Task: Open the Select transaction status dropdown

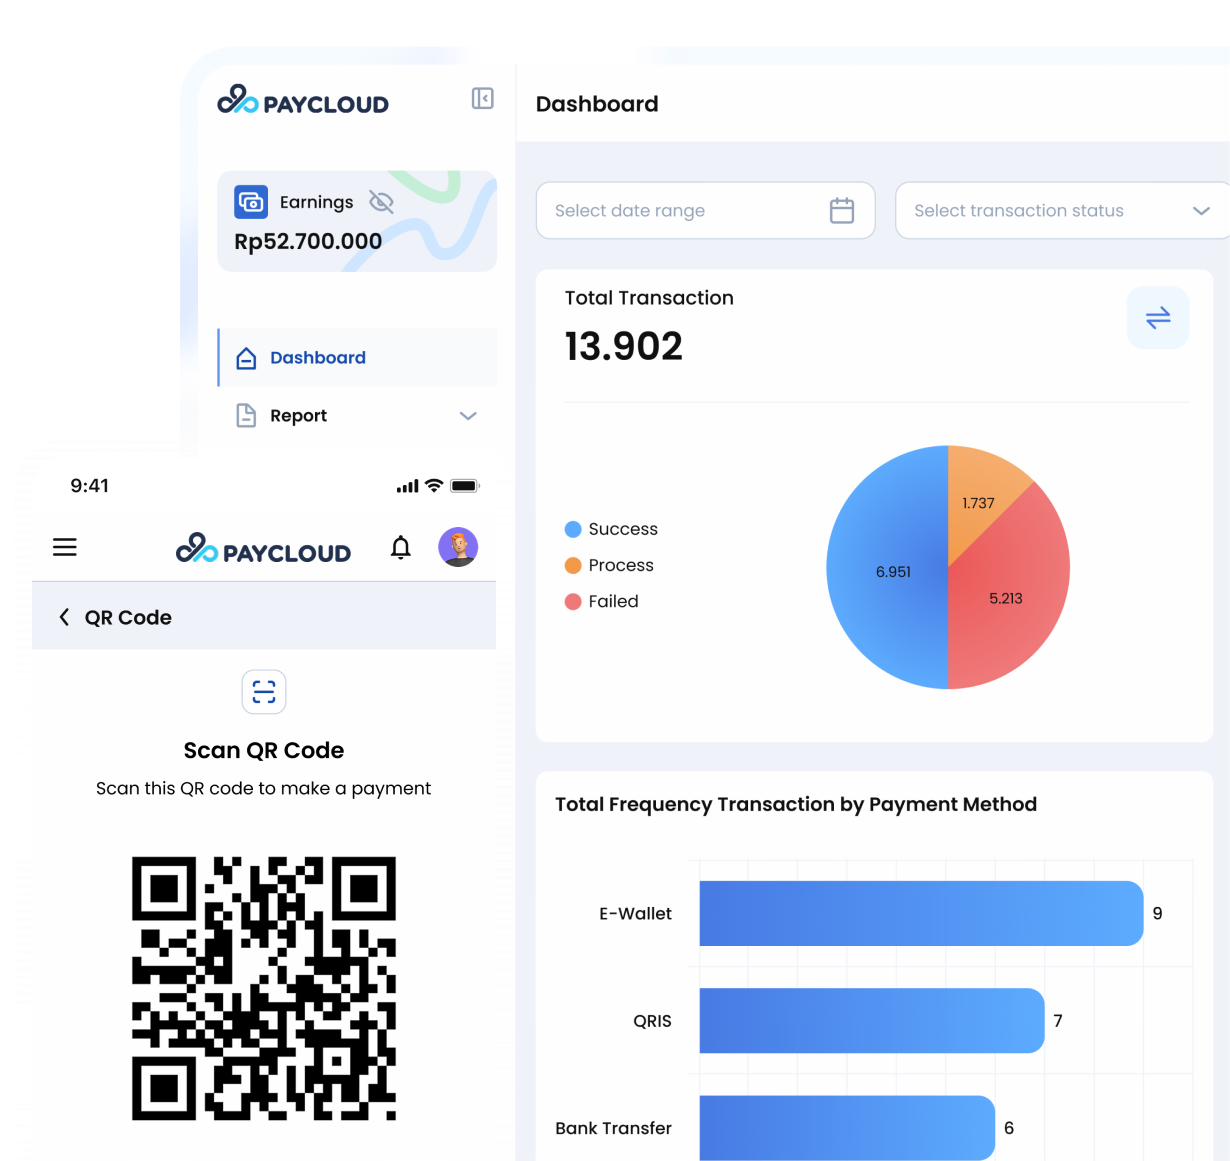Action: 1062,210
